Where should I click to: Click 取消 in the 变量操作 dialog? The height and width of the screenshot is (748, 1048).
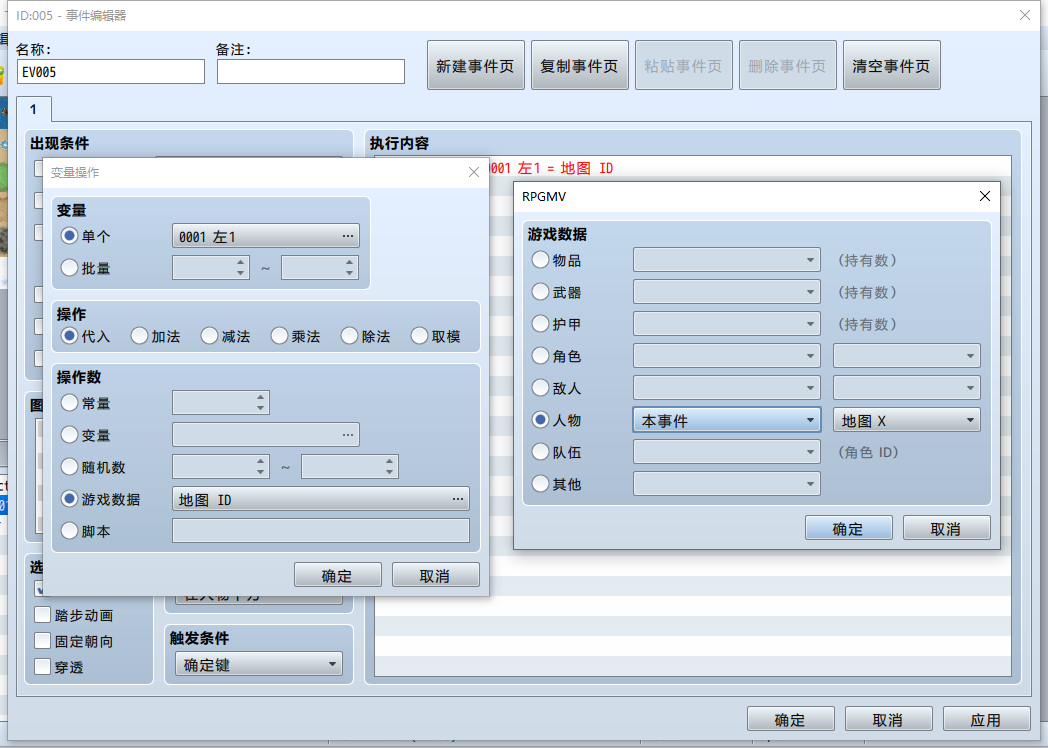[436, 575]
